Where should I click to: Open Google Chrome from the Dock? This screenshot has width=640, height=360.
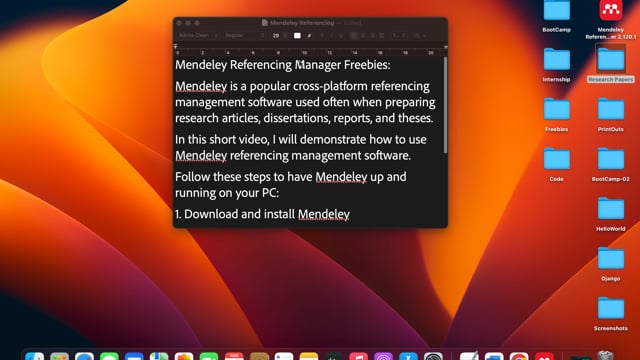tap(519, 356)
